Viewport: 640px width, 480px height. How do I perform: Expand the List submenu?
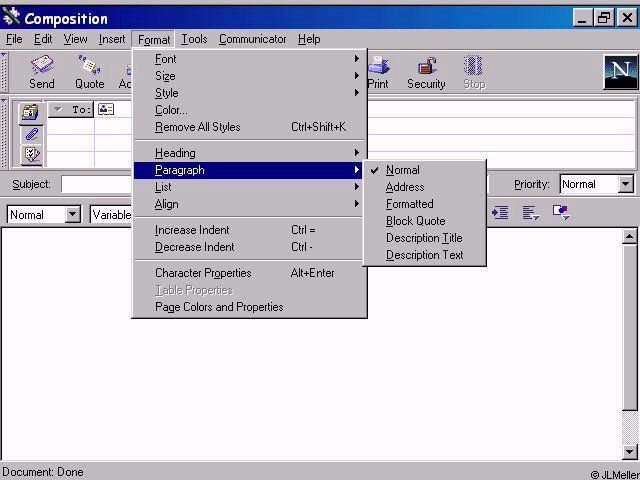pyautogui.click(x=249, y=187)
